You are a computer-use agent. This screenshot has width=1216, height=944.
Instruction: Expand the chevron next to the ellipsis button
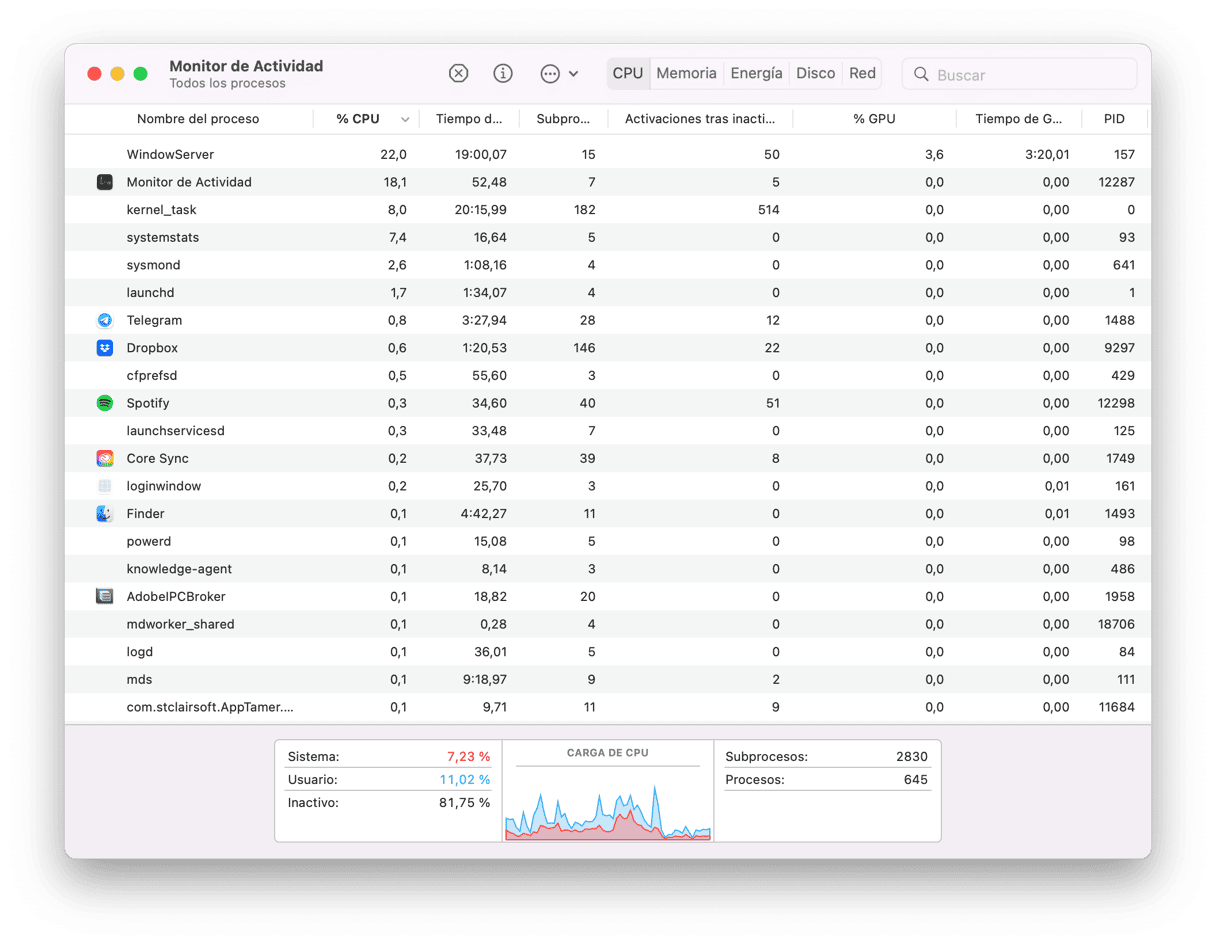(573, 74)
